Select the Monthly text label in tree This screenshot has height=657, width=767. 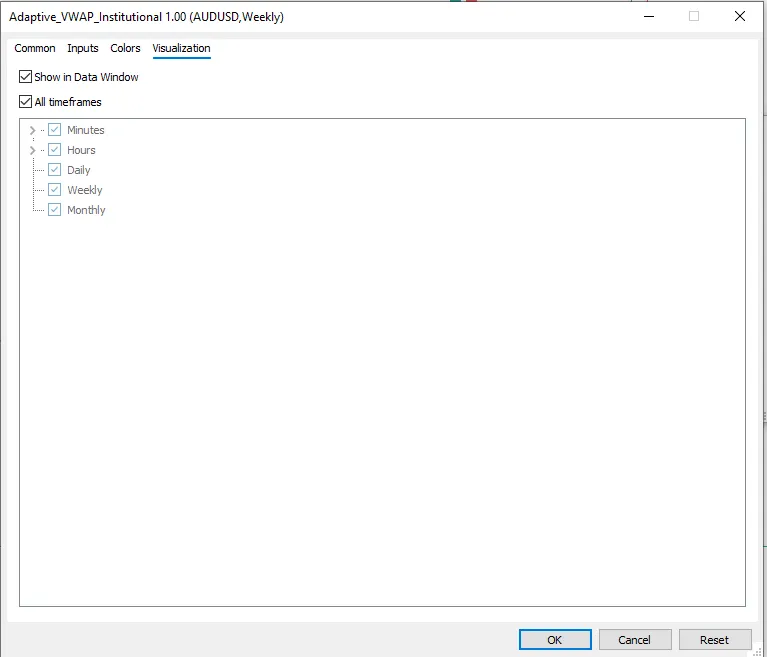(x=86, y=210)
